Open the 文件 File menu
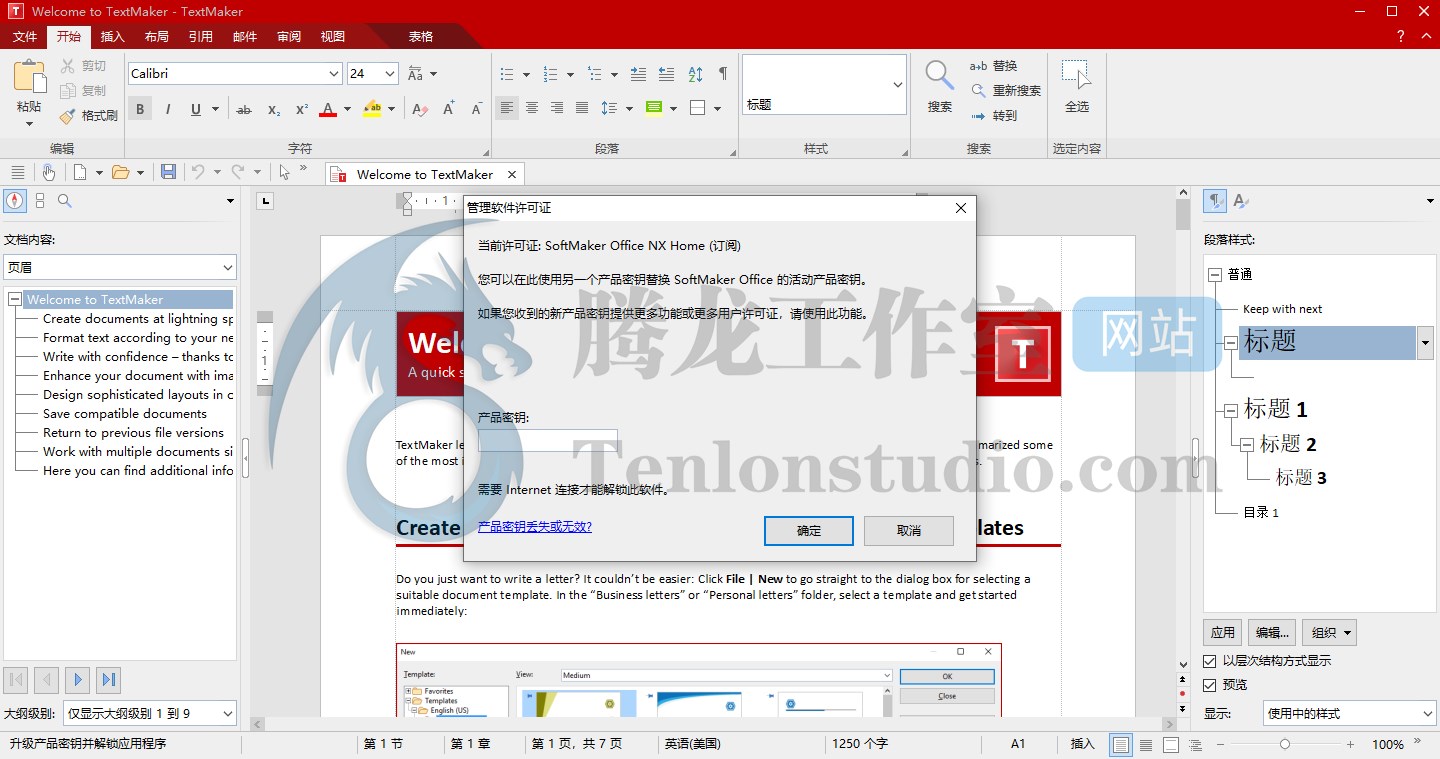This screenshot has height=759, width=1440. (x=24, y=37)
